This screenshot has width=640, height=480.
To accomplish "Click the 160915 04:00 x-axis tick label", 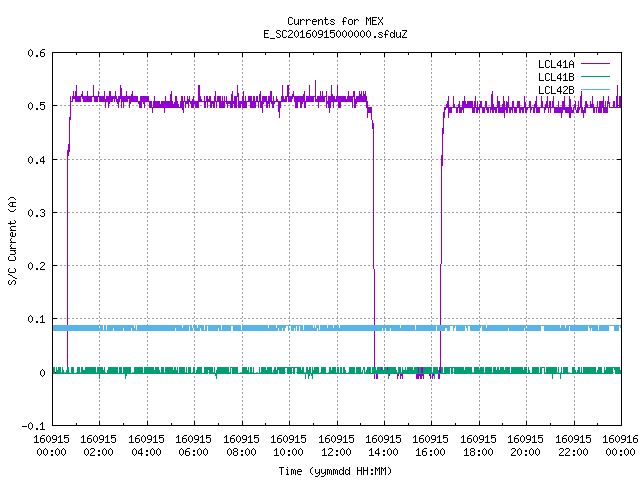I will tap(146, 446).
